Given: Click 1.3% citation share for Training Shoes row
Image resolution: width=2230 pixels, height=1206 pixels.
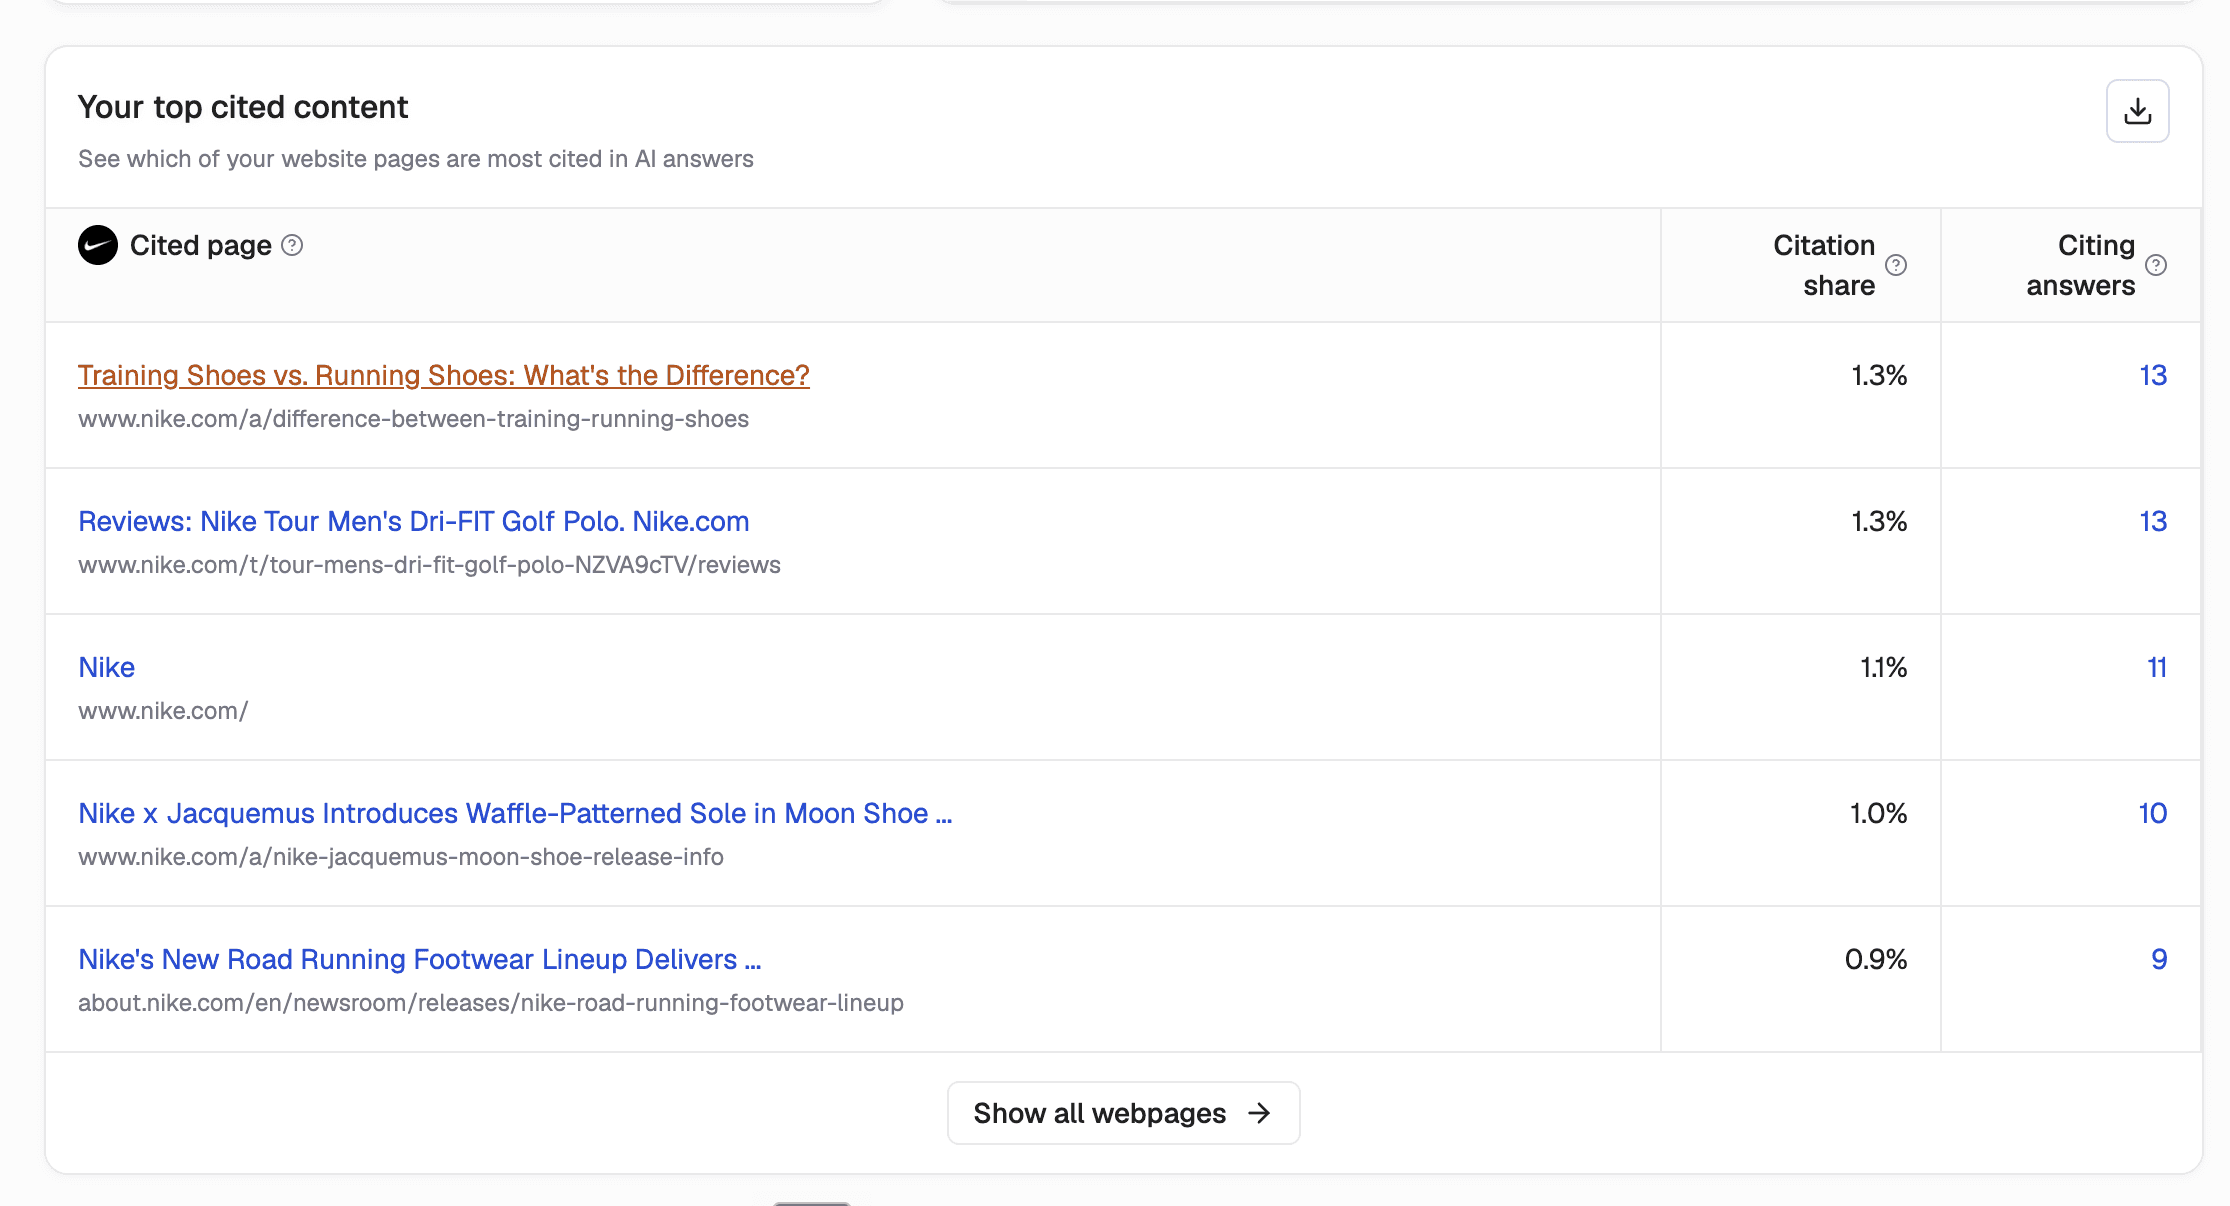Looking at the screenshot, I should click(x=1879, y=375).
